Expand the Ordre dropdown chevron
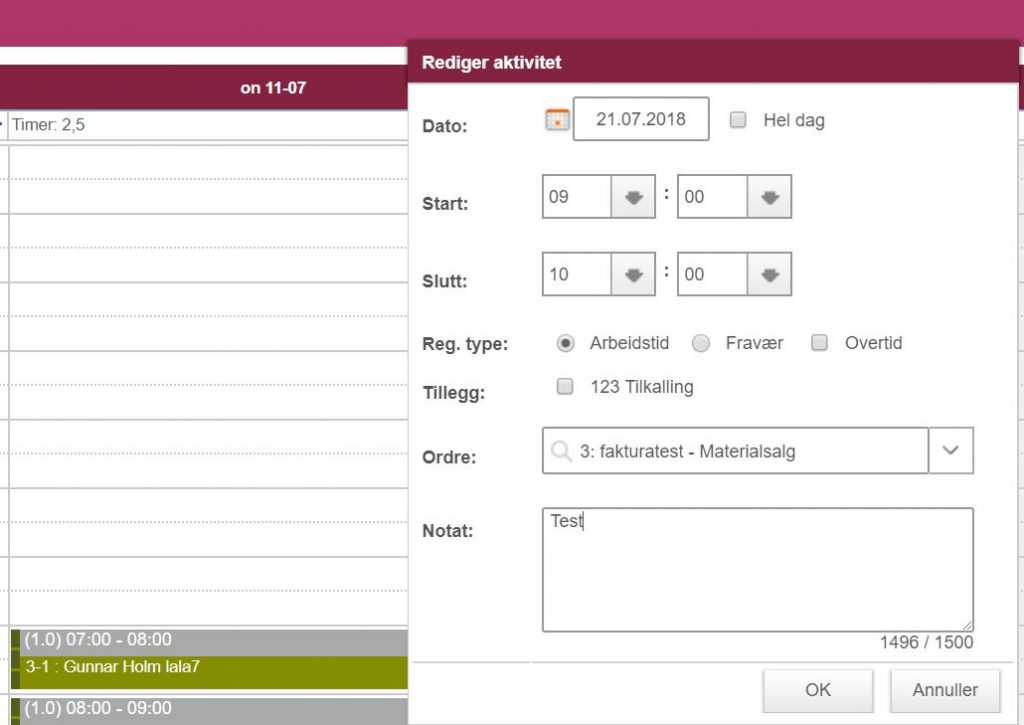Image resolution: width=1024 pixels, height=725 pixels. pos(951,451)
